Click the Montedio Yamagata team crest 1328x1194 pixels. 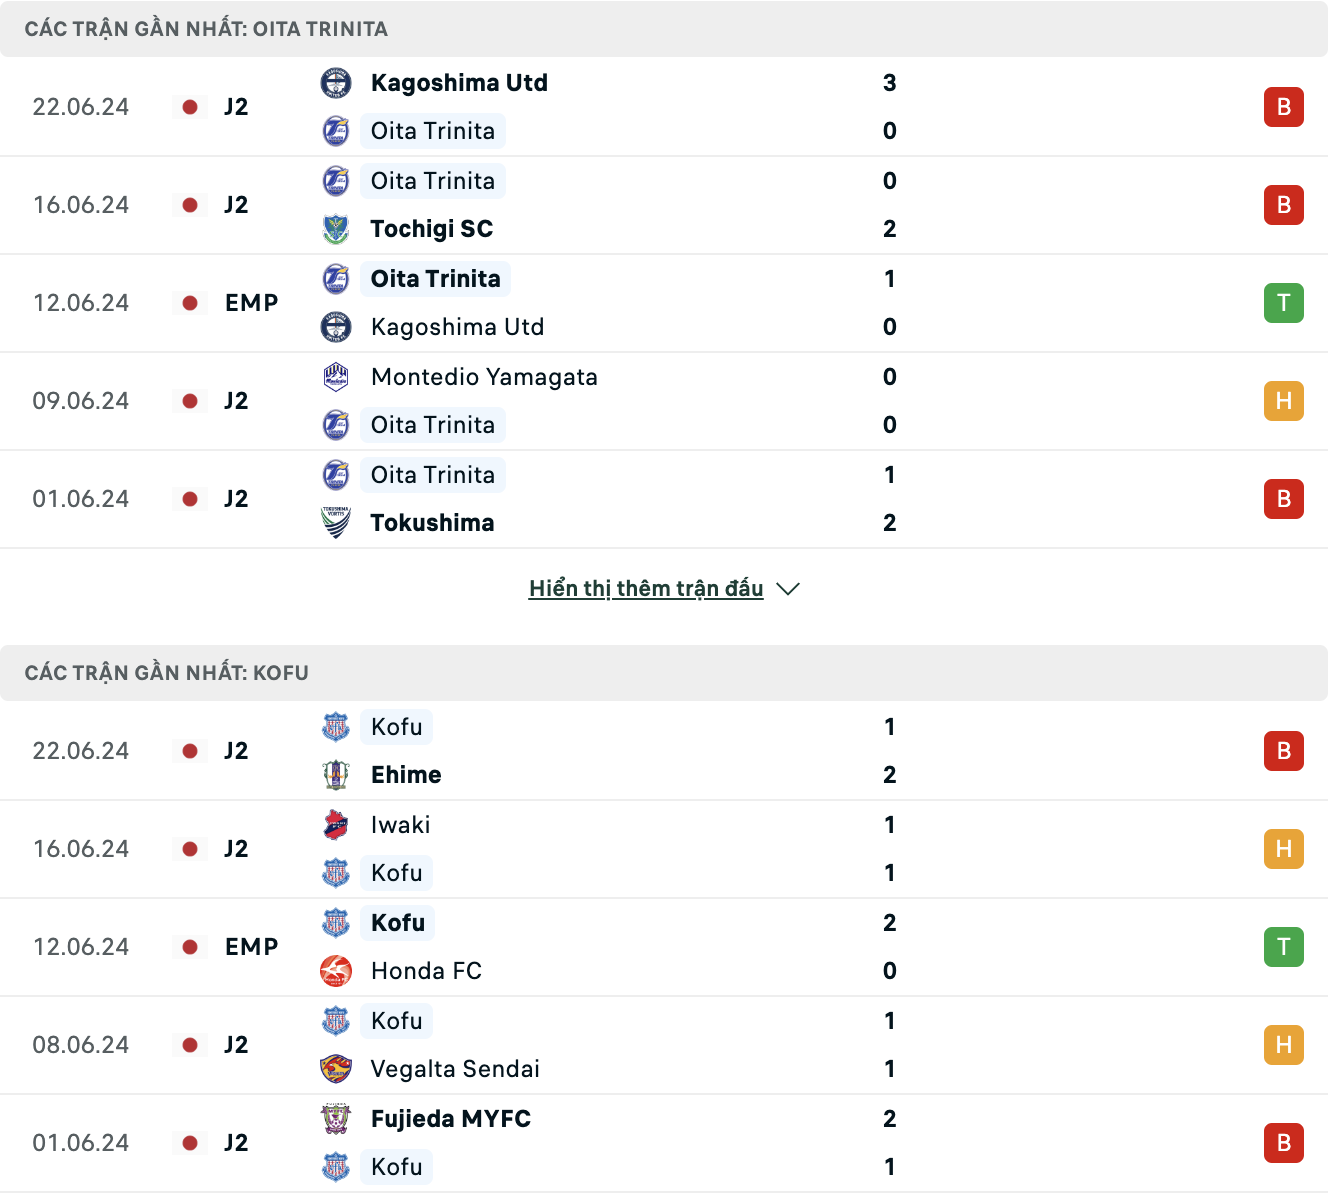click(336, 377)
